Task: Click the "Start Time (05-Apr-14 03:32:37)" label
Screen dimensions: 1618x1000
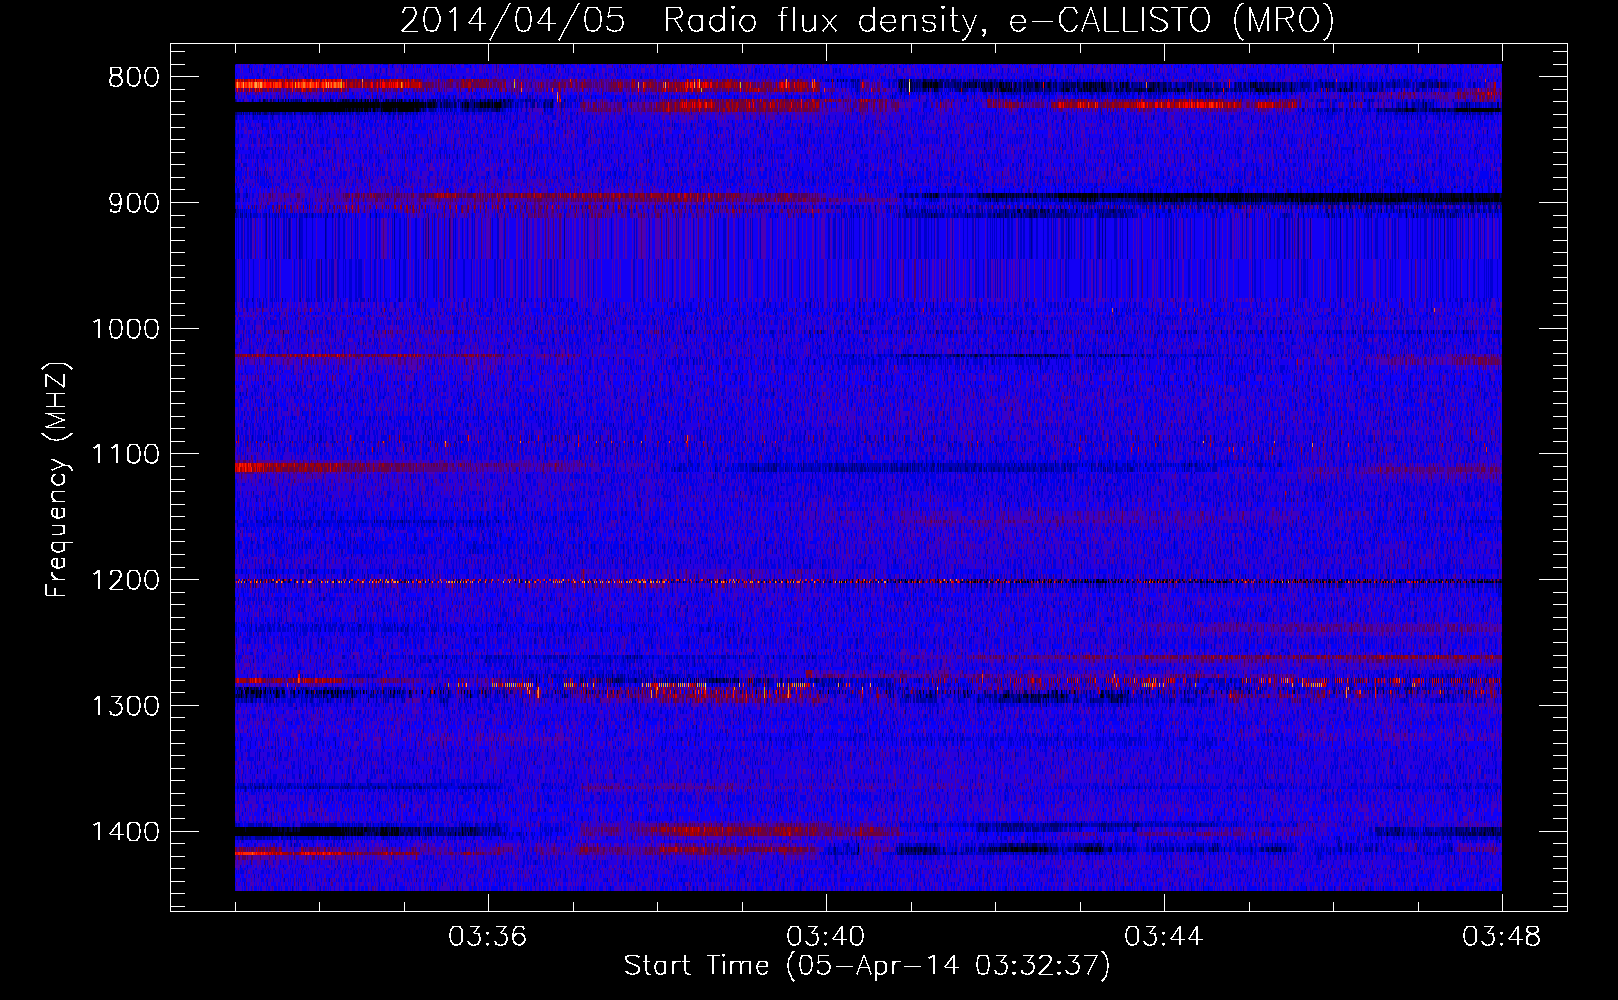Action: tap(867, 966)
